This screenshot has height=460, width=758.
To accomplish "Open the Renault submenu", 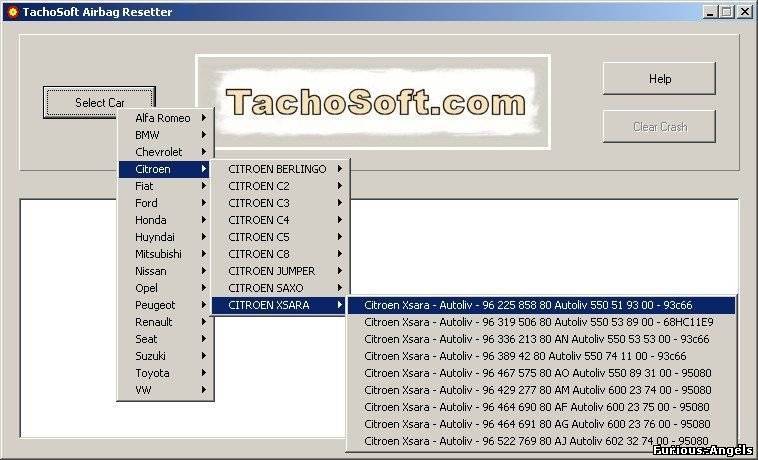I will (x=164, y=322).
